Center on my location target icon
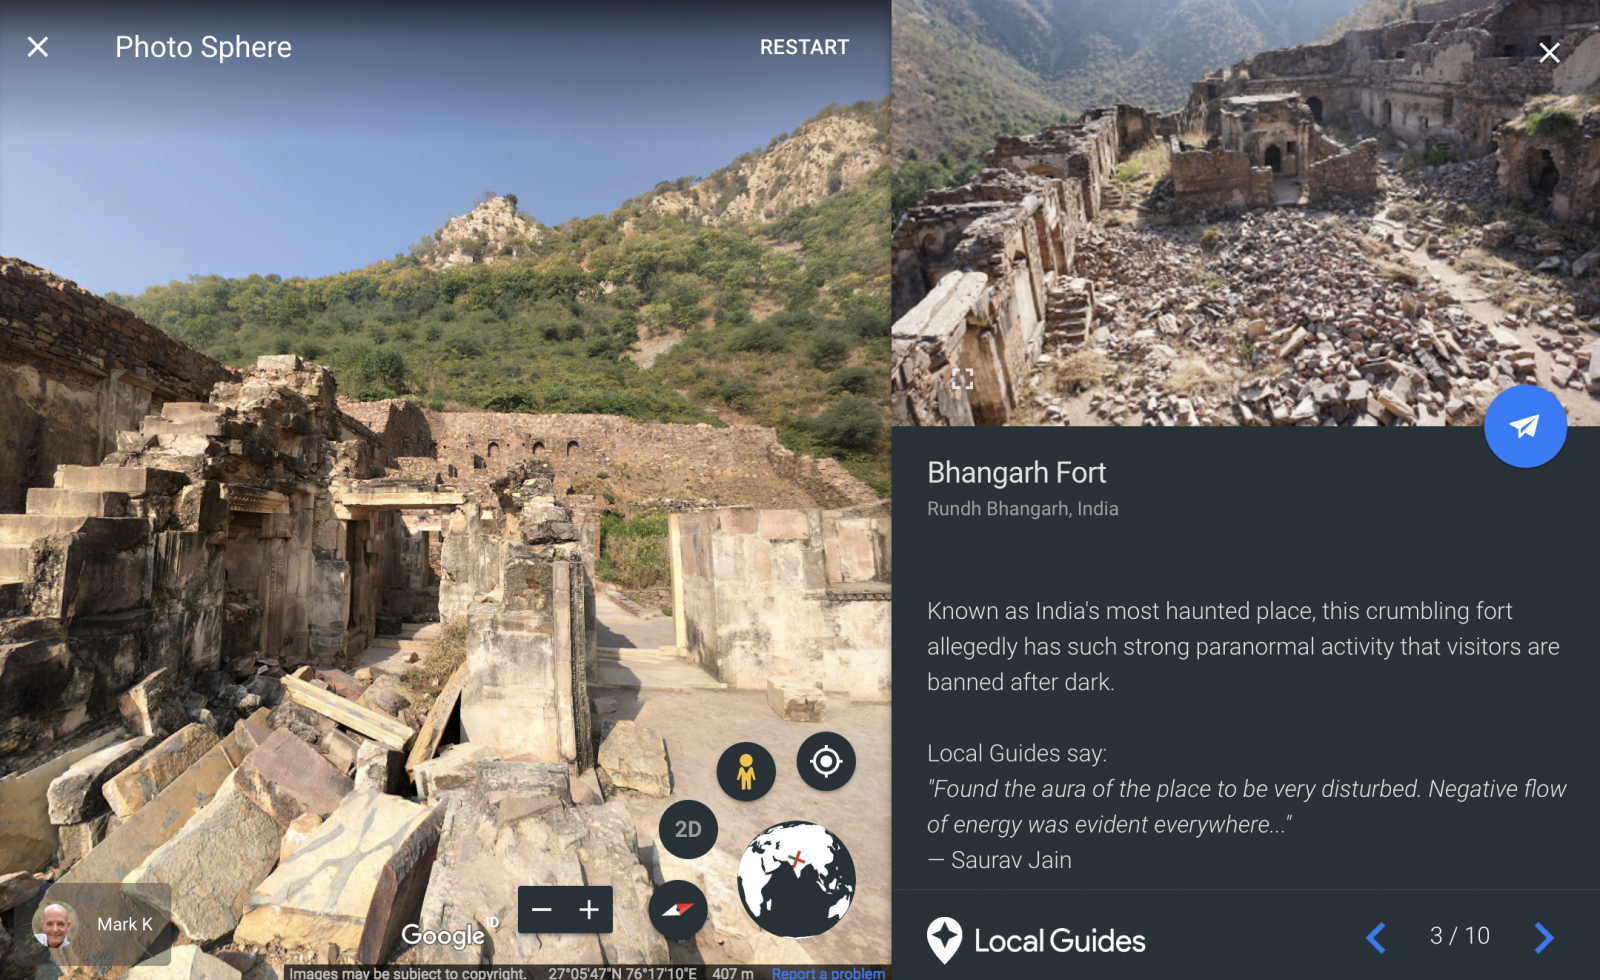1600x980 pixels. pos(826,761)
